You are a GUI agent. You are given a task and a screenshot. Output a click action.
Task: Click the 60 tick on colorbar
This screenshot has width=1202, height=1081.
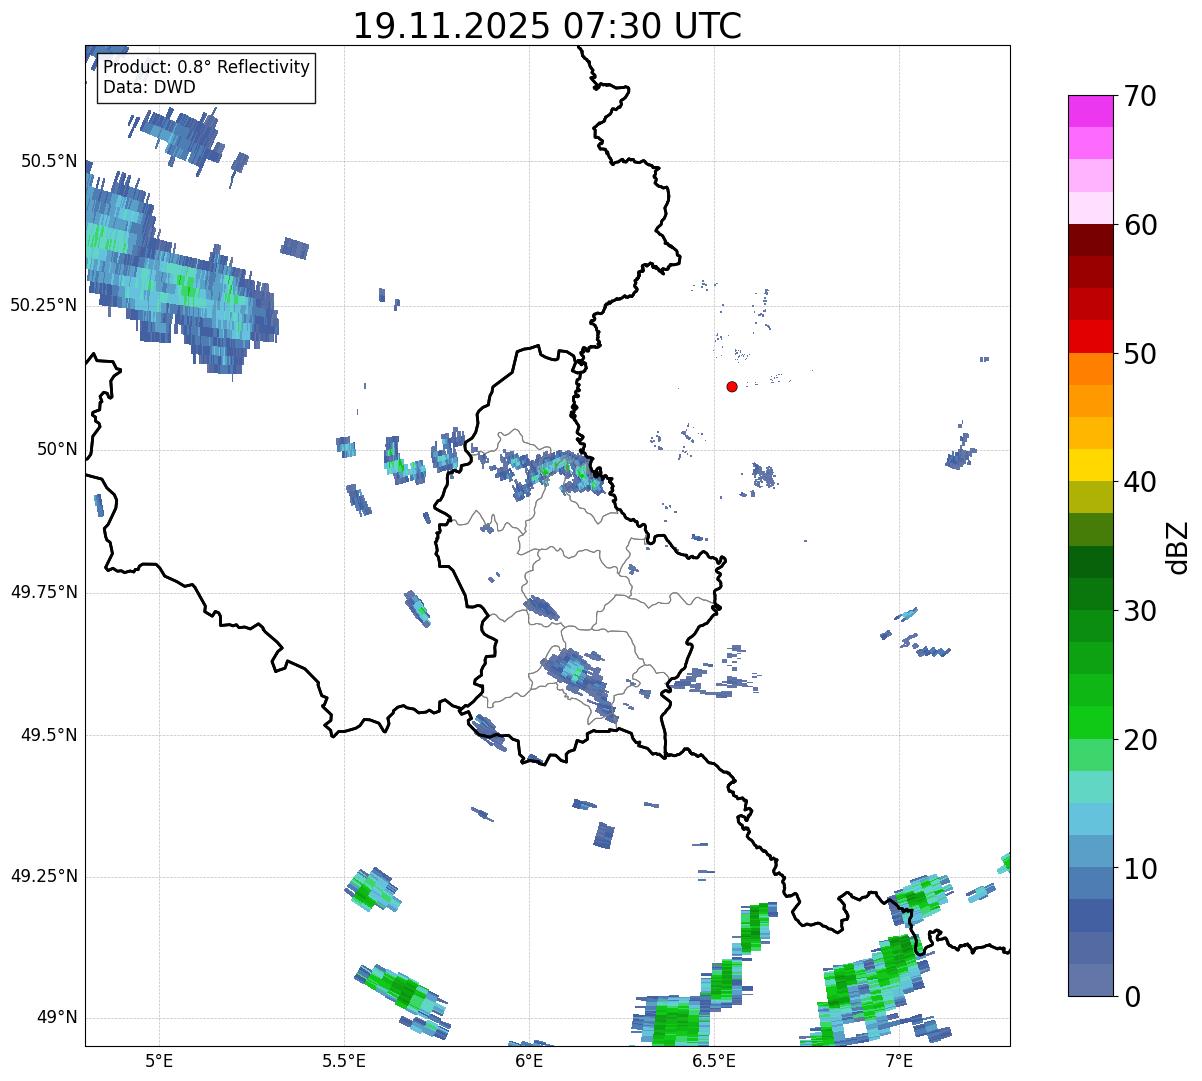click(1140, 225)
